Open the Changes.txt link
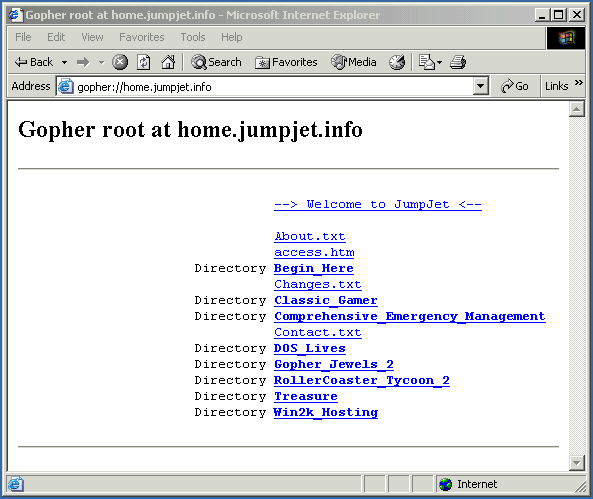593x499 pixels. point(318,284)
